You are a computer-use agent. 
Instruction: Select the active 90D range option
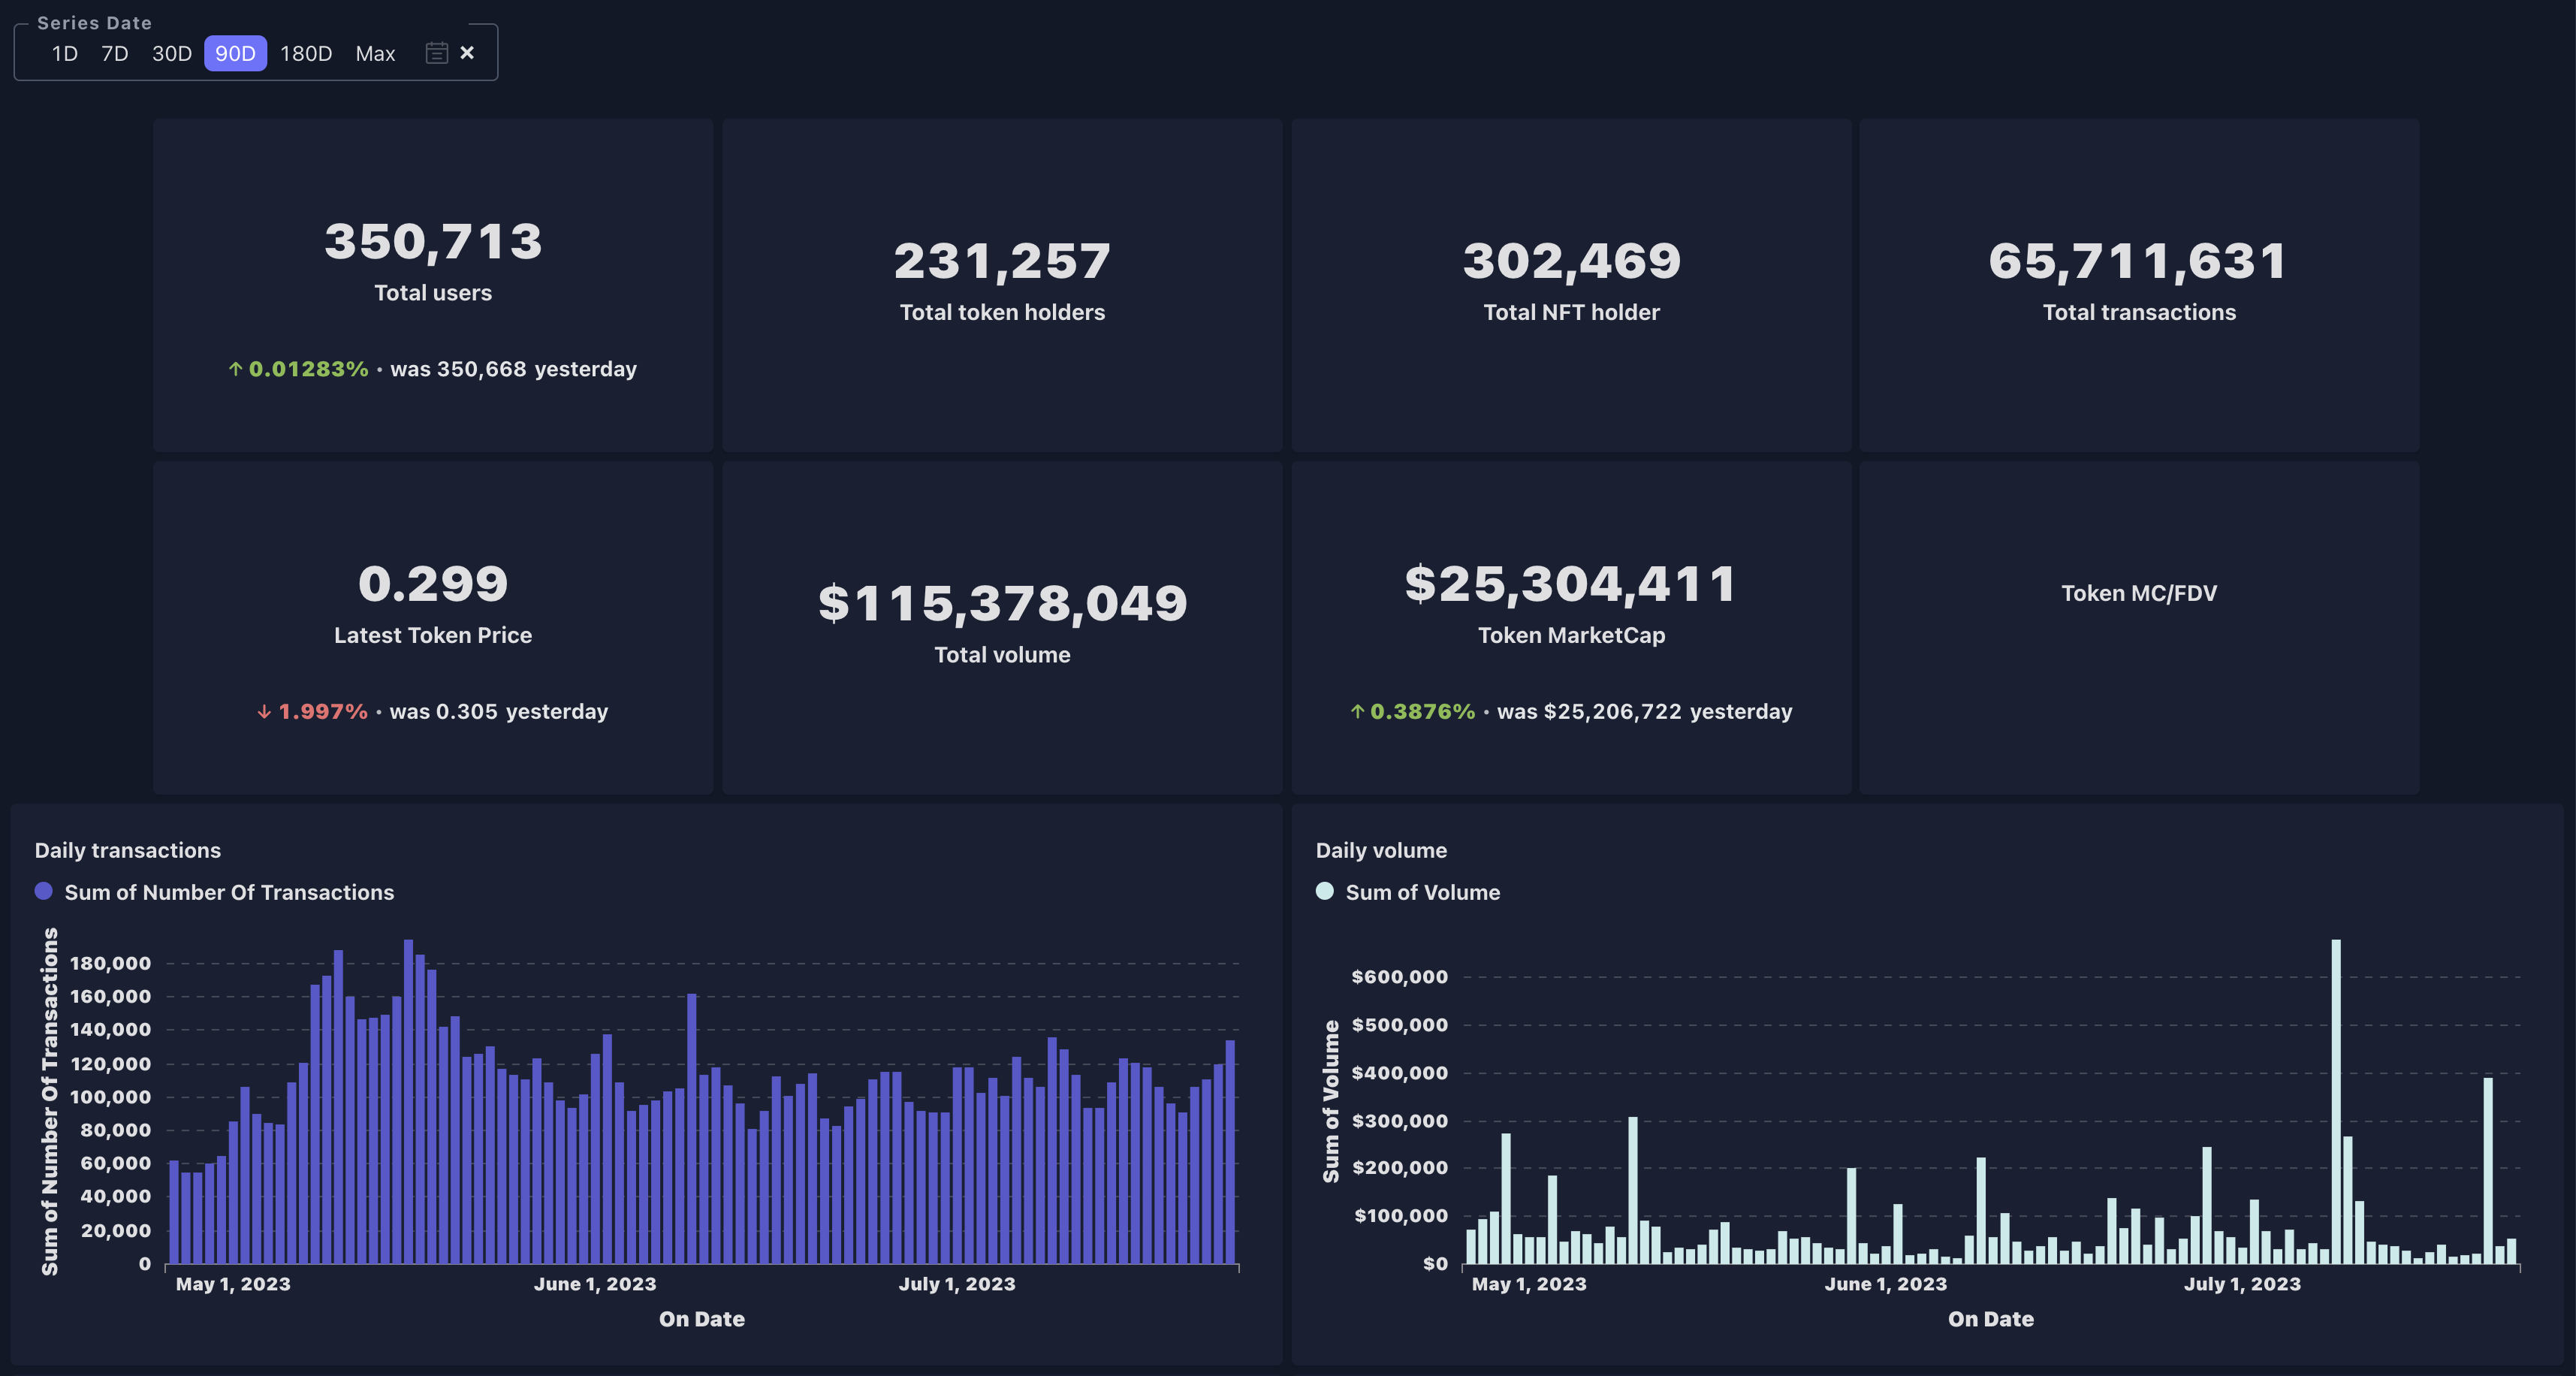[235, 54]
